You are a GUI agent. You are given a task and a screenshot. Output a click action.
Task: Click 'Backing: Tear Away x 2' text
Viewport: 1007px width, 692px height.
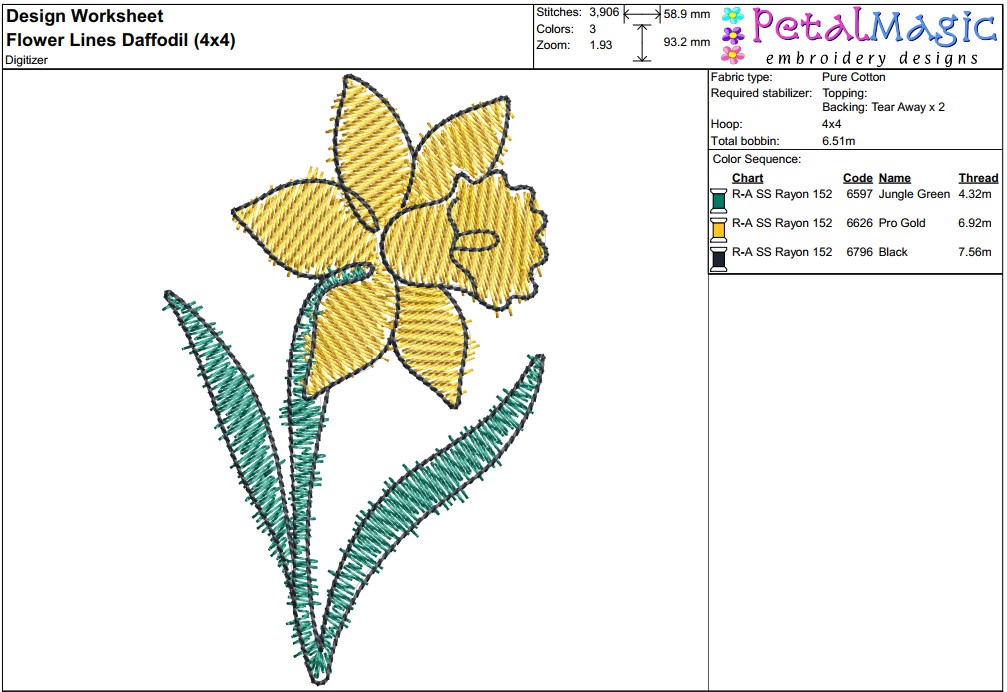click(x=883, y=107)
